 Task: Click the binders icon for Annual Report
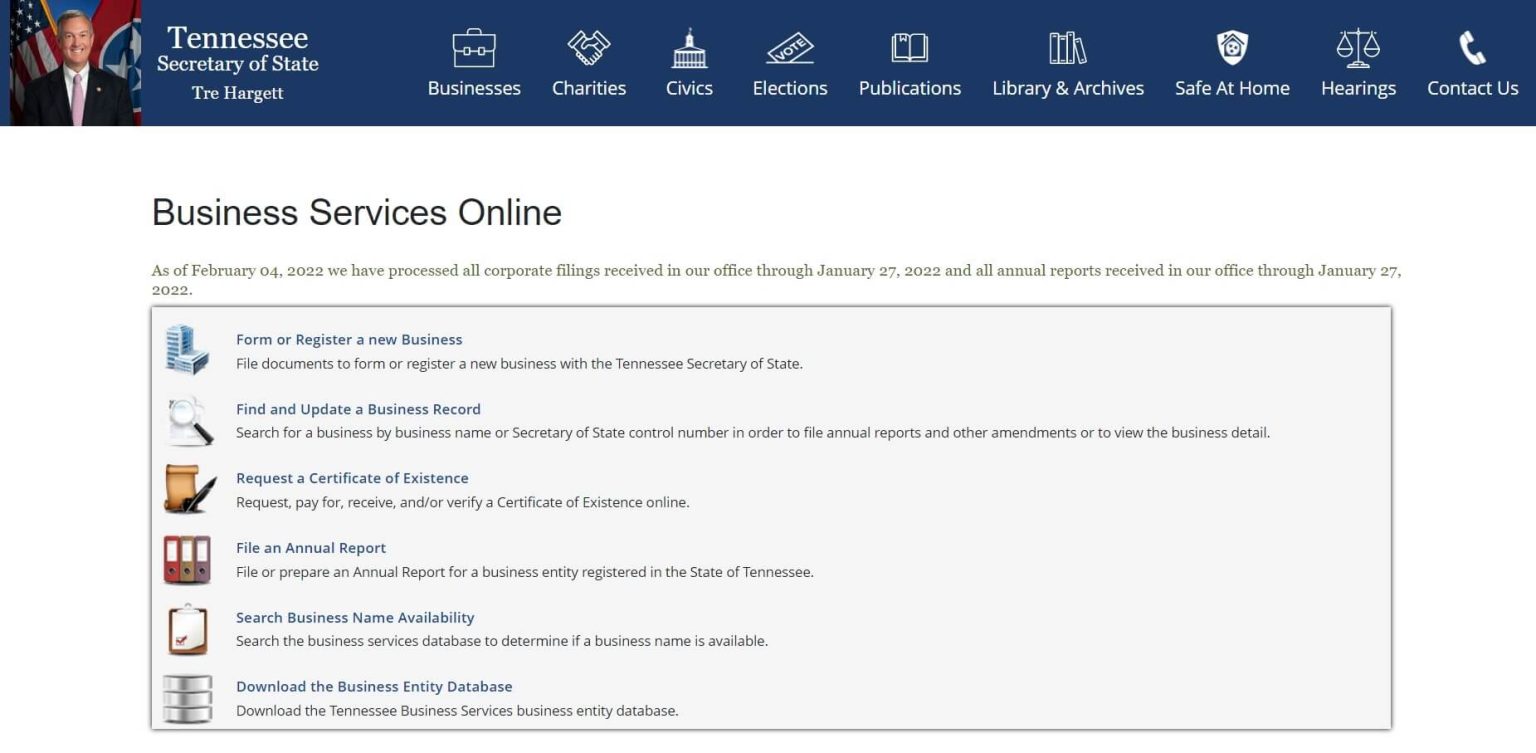(x=189, y=559)
